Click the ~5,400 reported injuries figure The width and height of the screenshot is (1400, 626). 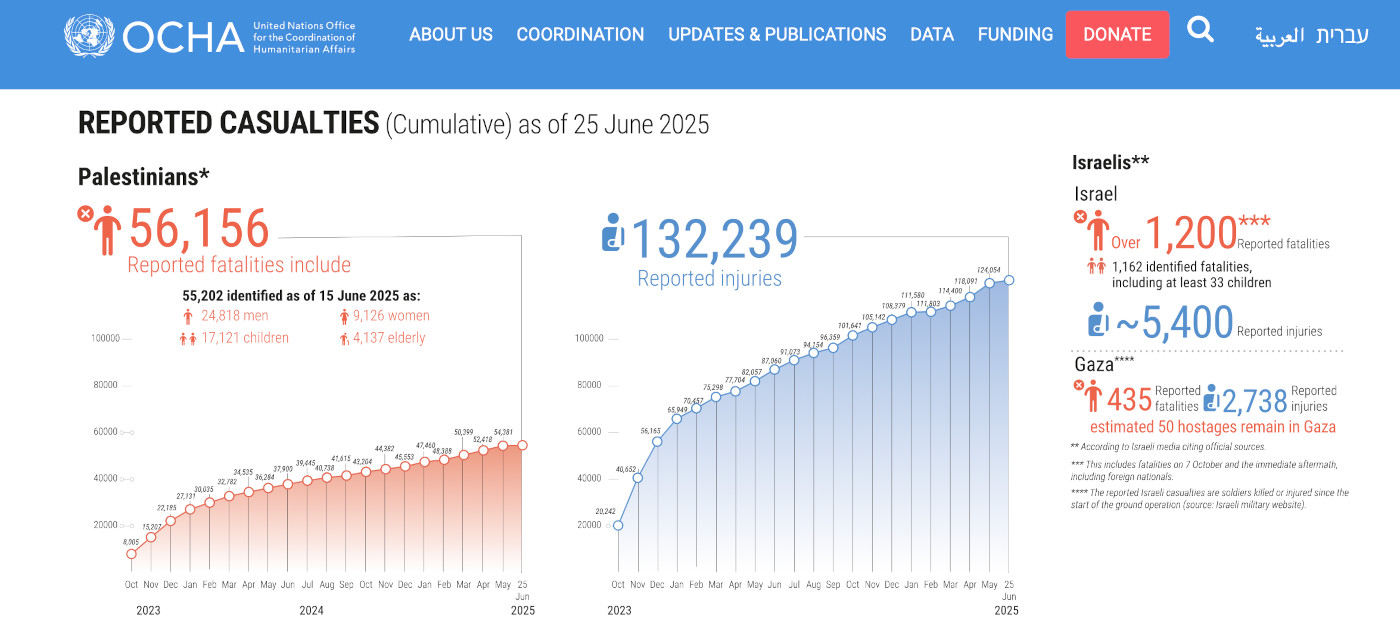pyautogui.click(x=1175, y=322)
